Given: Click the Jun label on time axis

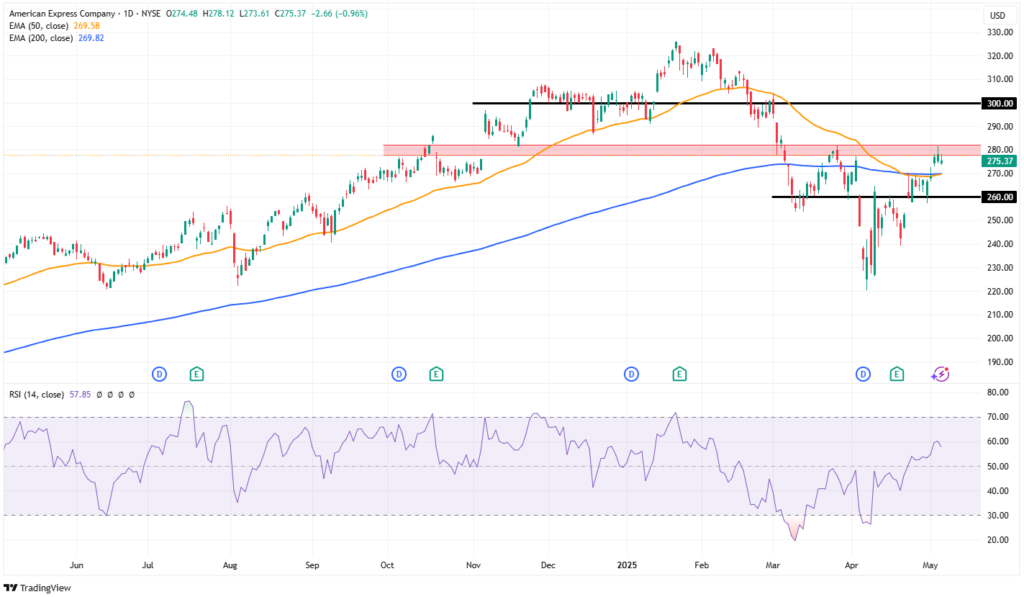Looking at the screenshot, I should pyautogui.click(x=76, y=565).
